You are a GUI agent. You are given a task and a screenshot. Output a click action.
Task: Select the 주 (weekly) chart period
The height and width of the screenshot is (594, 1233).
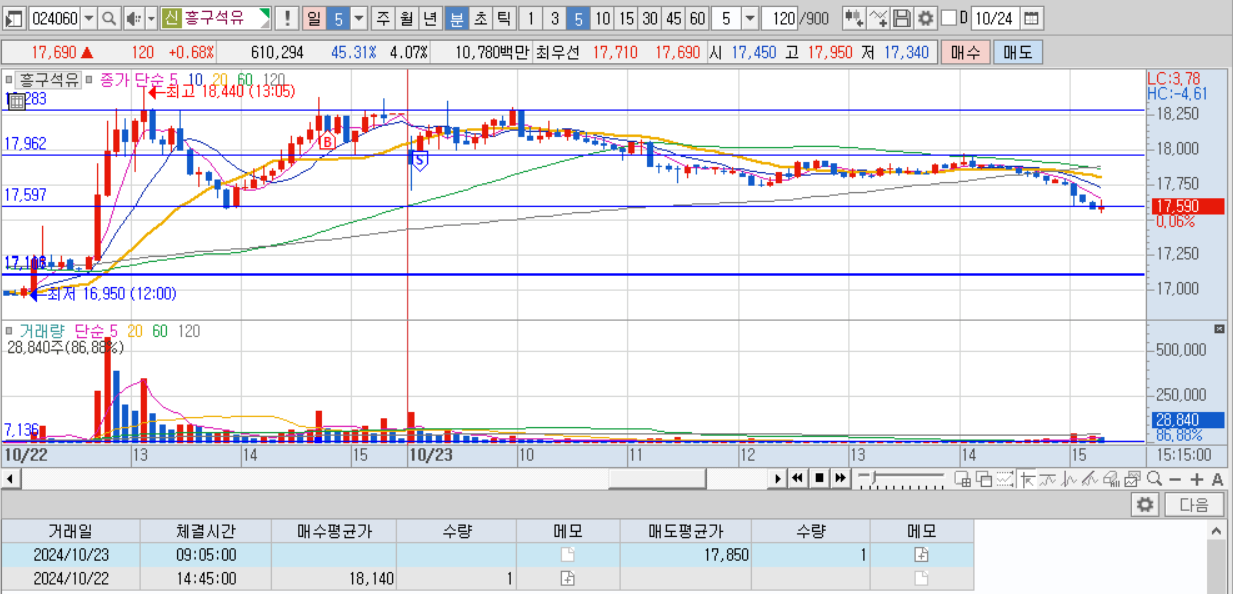point(383,18)
